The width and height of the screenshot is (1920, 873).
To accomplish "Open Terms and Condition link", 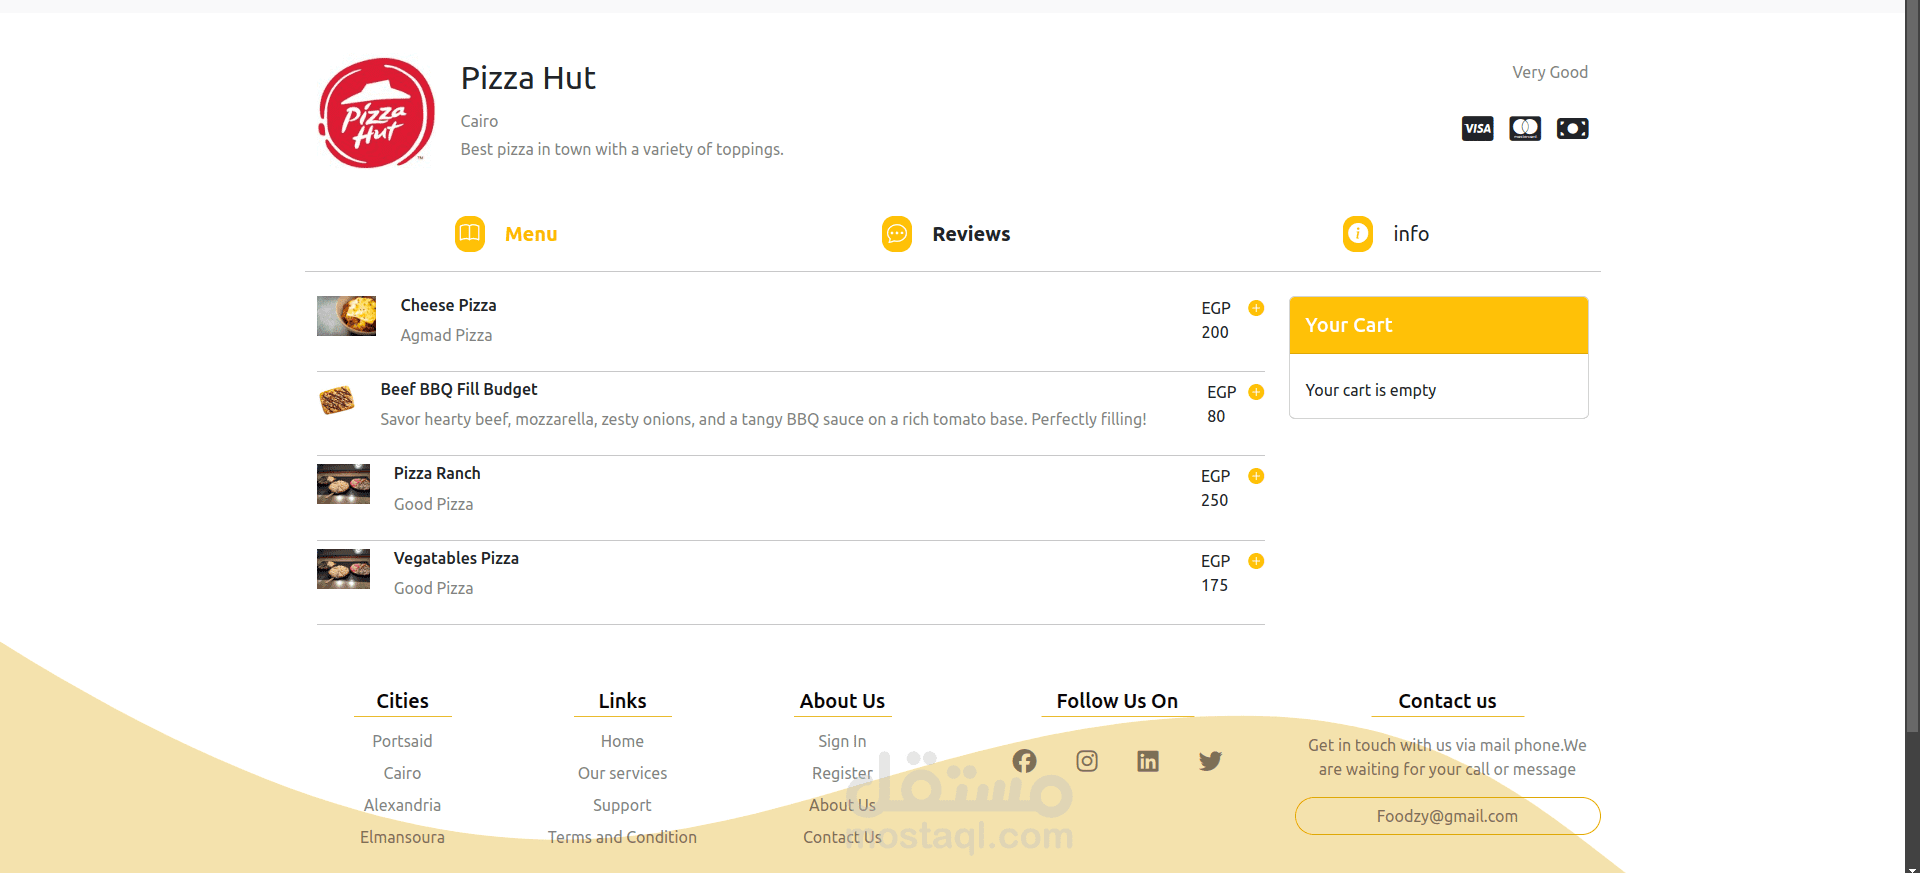I will 622,837.
